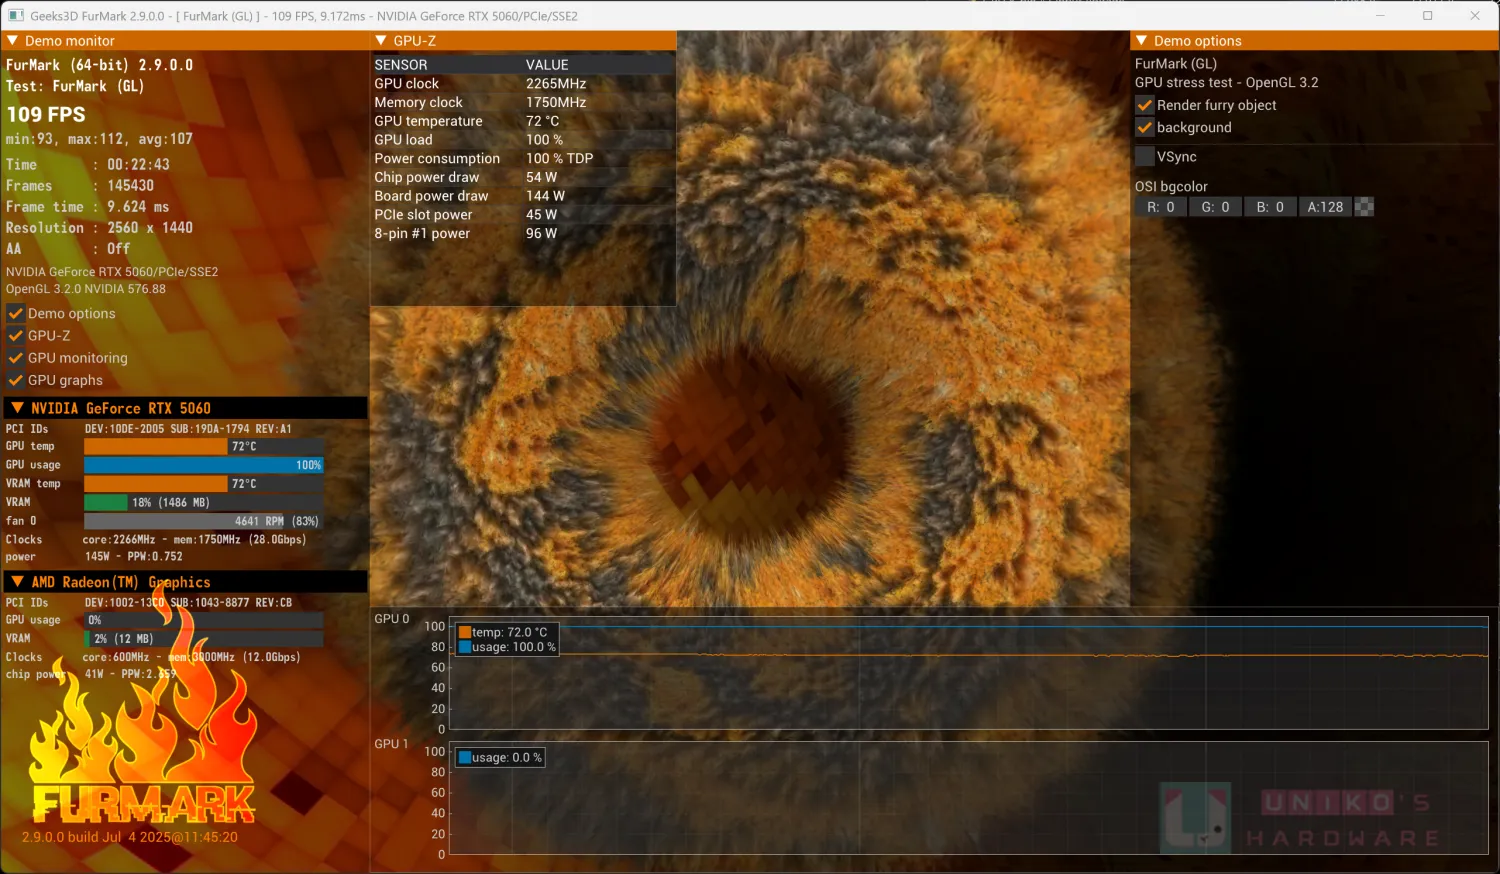
Task: Click the OSI bgcolor B value field
Action: [1270, 207]
